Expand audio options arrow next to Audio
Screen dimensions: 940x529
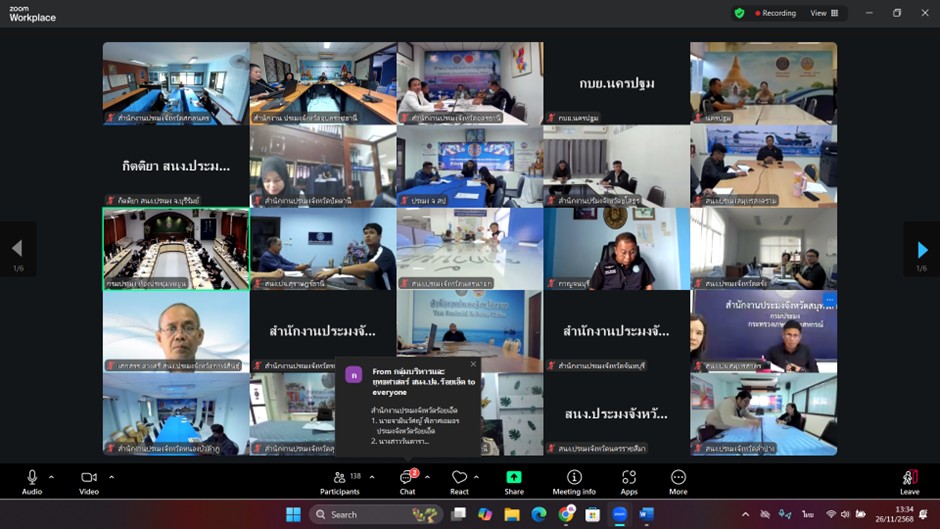click(51, 477)
